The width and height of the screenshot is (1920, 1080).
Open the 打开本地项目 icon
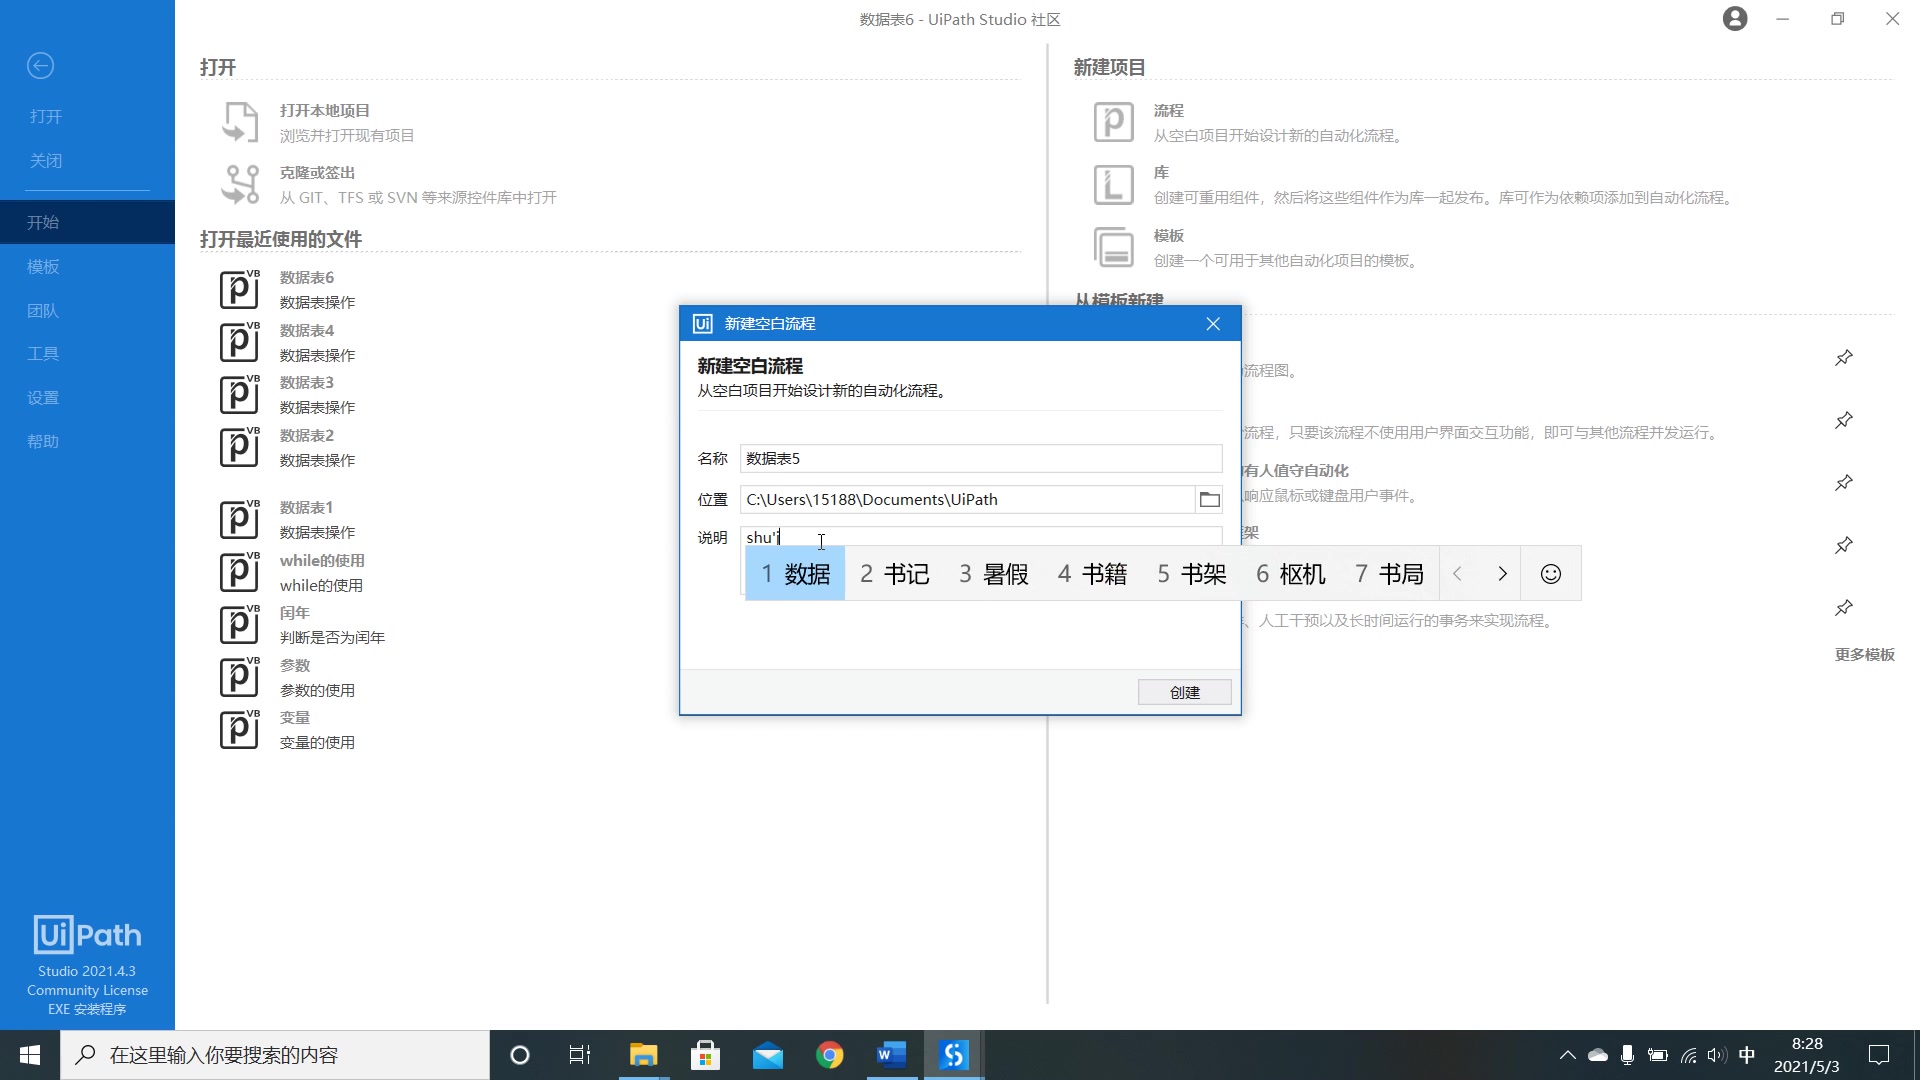point(239,122)
